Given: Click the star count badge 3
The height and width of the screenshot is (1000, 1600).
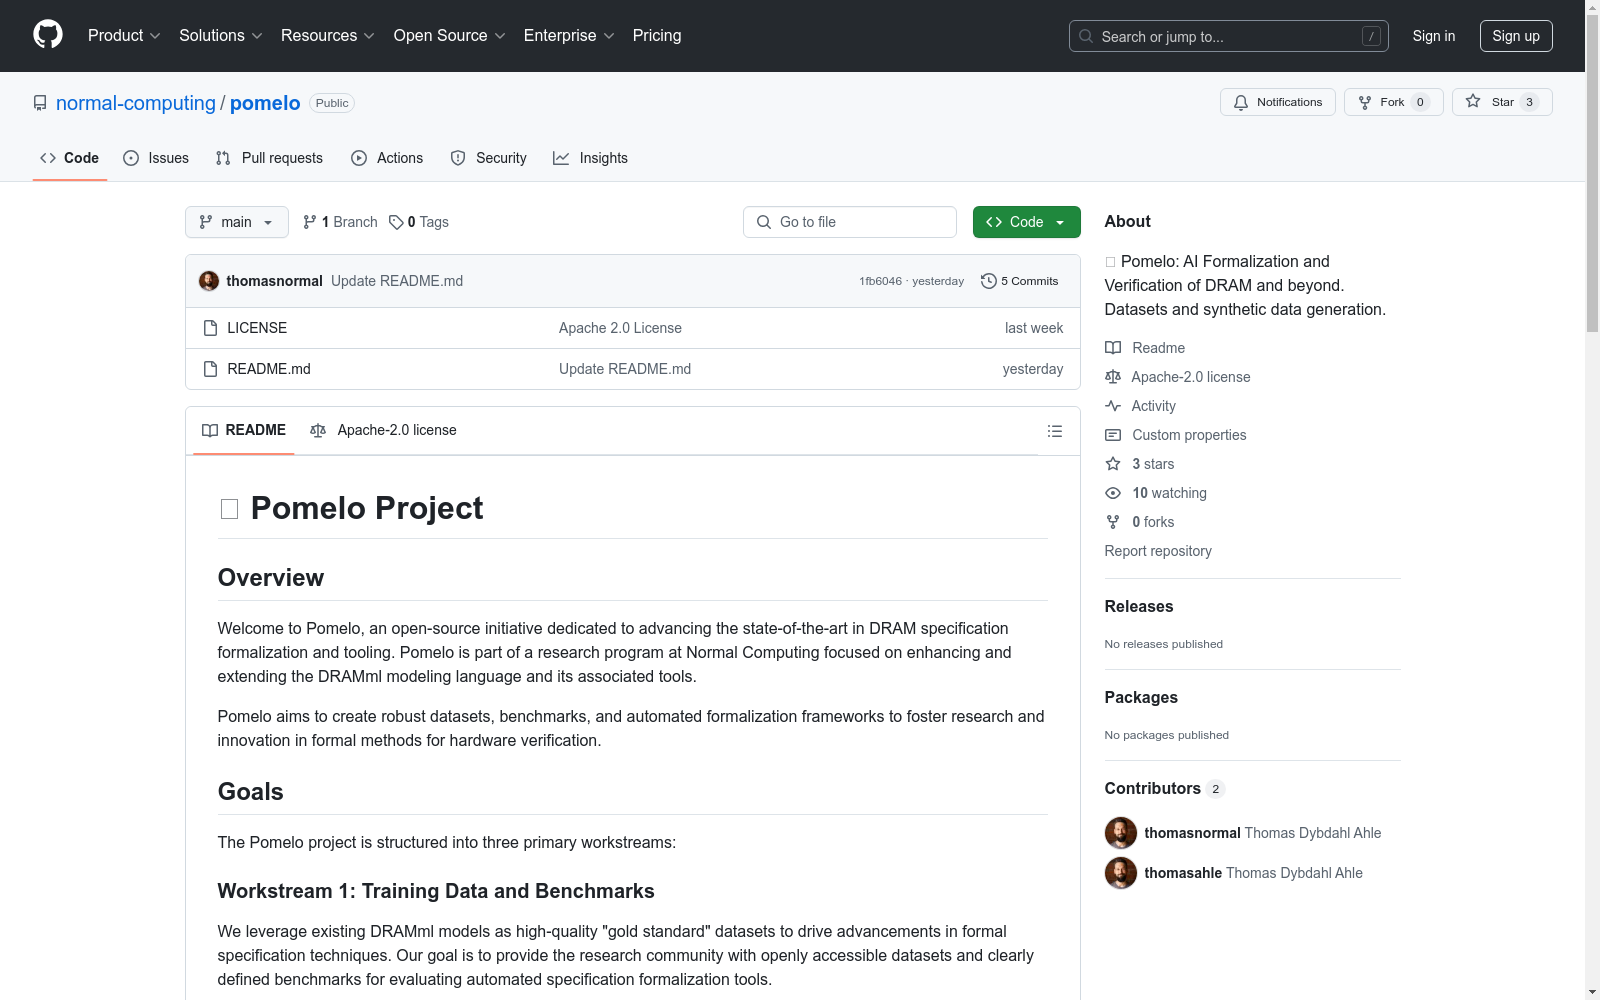Looking at the screenshot, I should pyautogui.click(x=1529, y=102).
